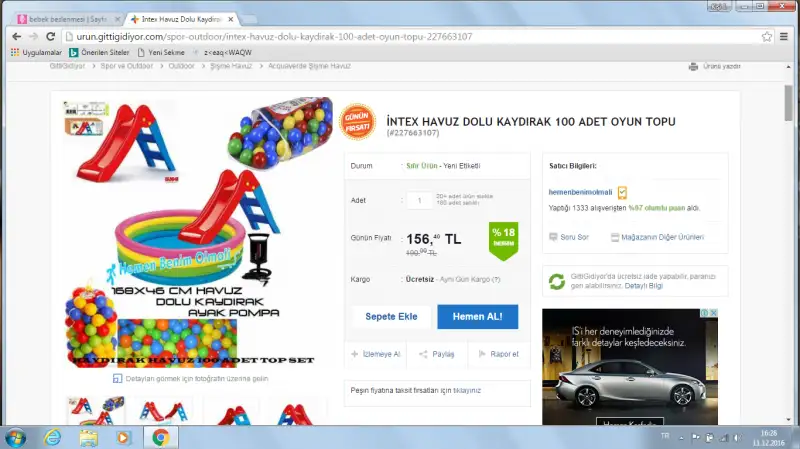
Task: Open Mağazanın Diğer Ürünleri link
Action: pos(657,237)
